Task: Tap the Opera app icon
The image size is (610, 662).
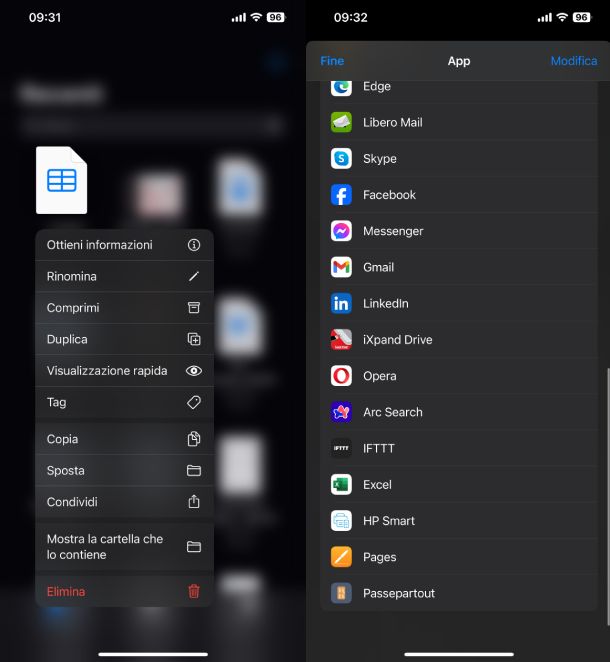Action: 341,376
